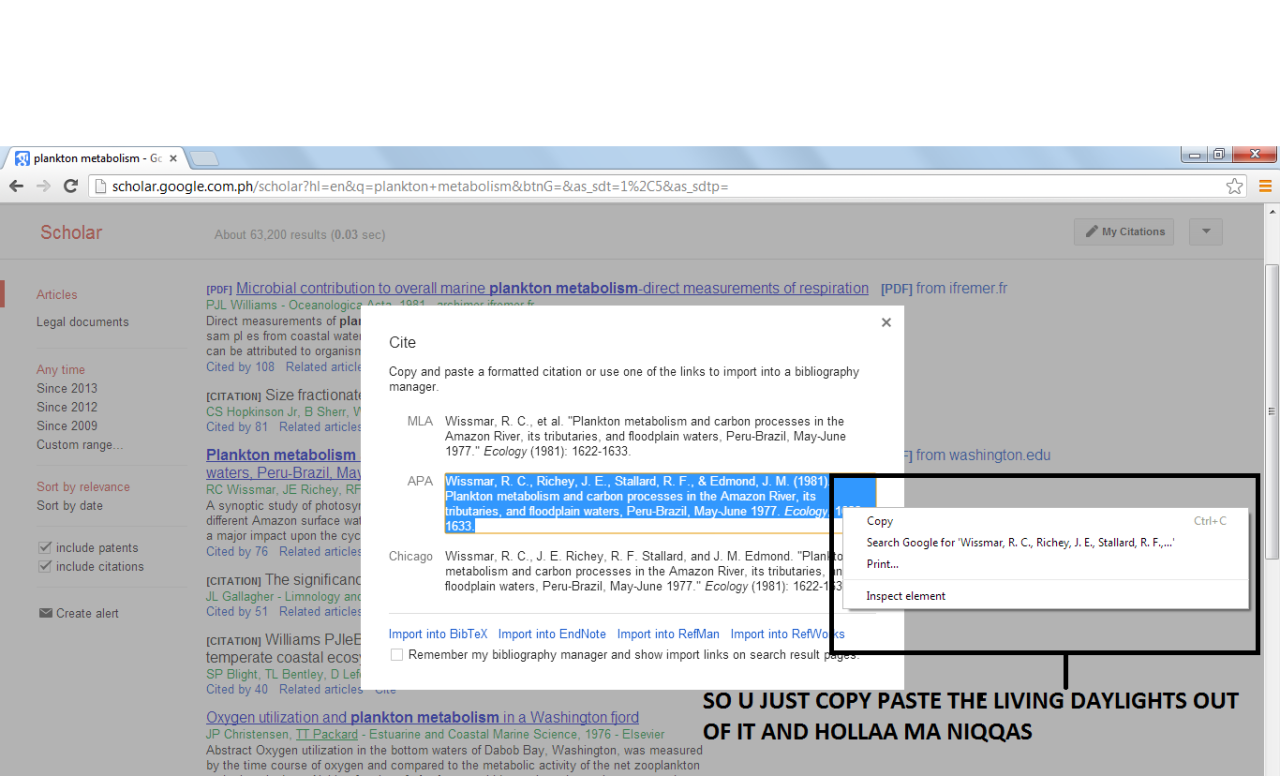Choose Any time filter

coord(61,370)
